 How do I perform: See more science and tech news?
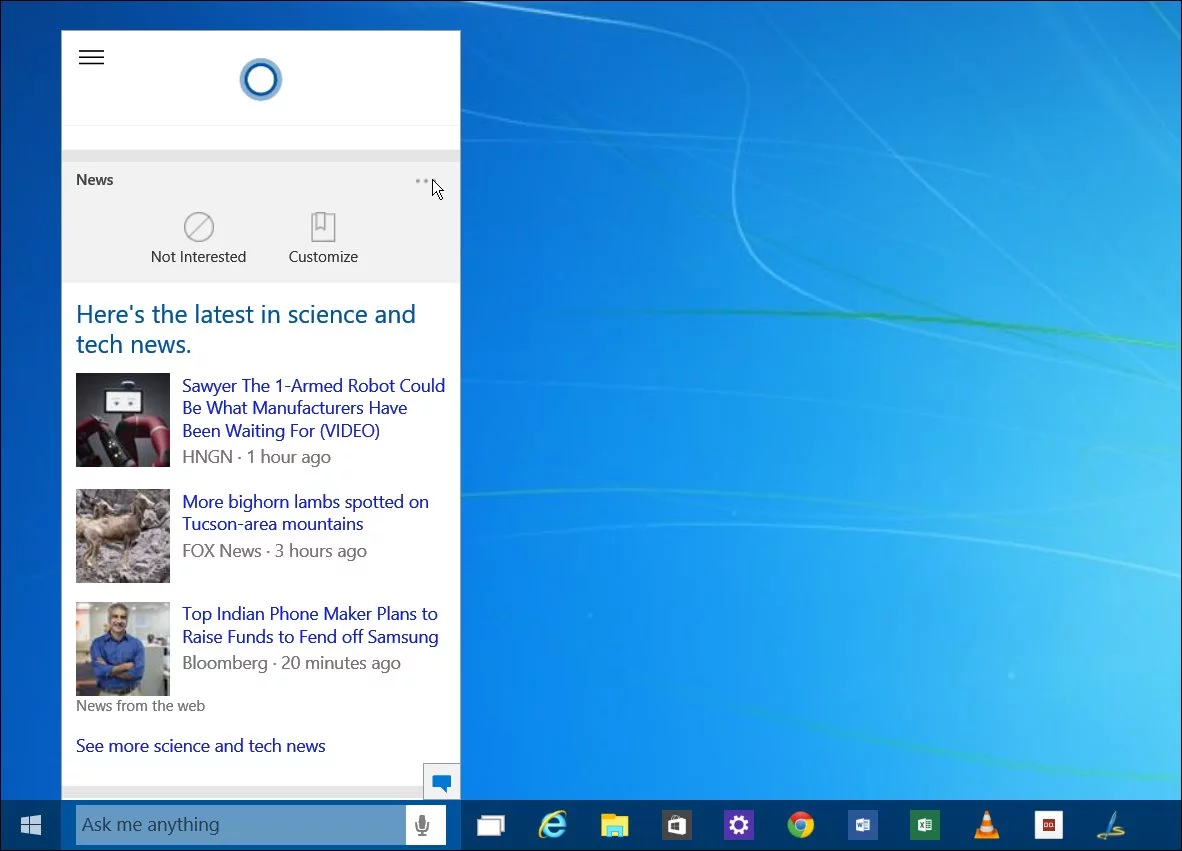(201, 745)
